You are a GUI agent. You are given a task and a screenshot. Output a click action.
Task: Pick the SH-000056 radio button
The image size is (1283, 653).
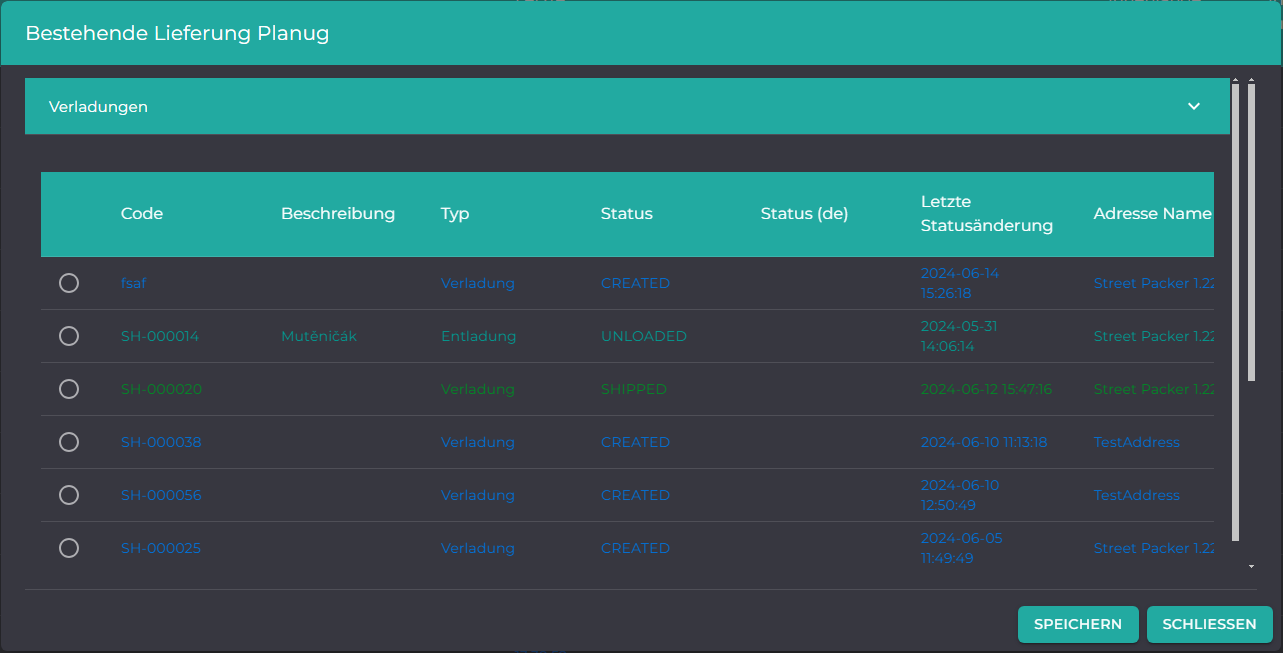[x=69, y=495]
